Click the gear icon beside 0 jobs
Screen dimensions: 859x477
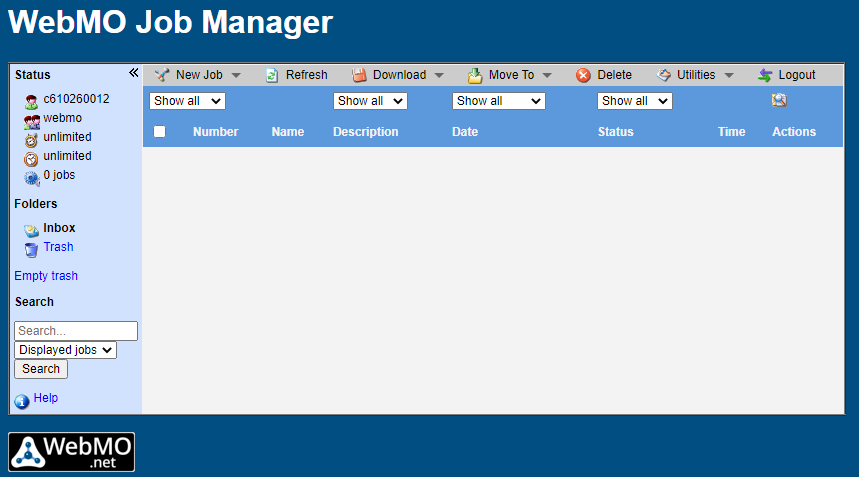coord(31,179)
